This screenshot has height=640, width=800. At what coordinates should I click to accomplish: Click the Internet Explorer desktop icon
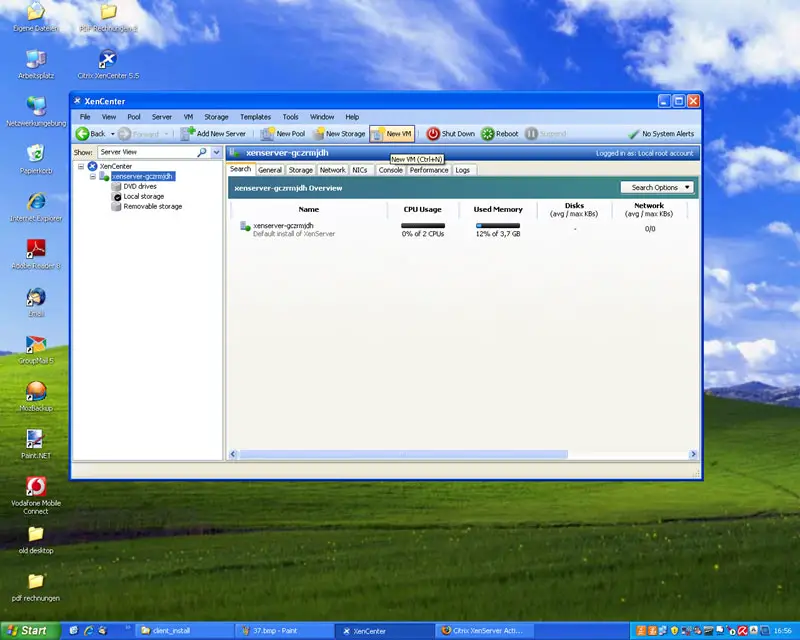pyautogui.click(x=36, y=207)
